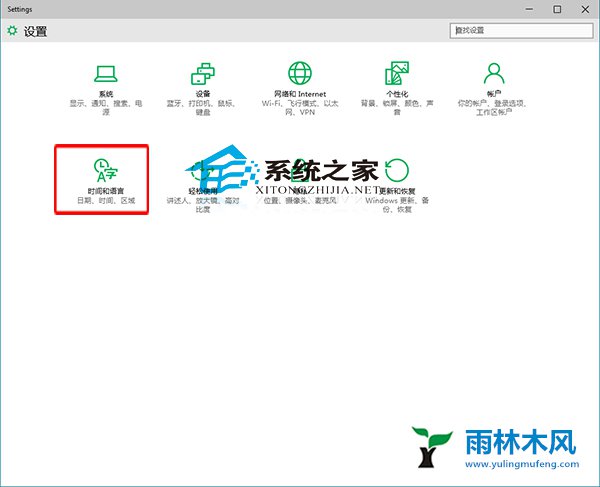Image resolution: width=600 pixels, height=487 pixels.
Task: Open the Network globe icon
Action: (x=299, y=73)
